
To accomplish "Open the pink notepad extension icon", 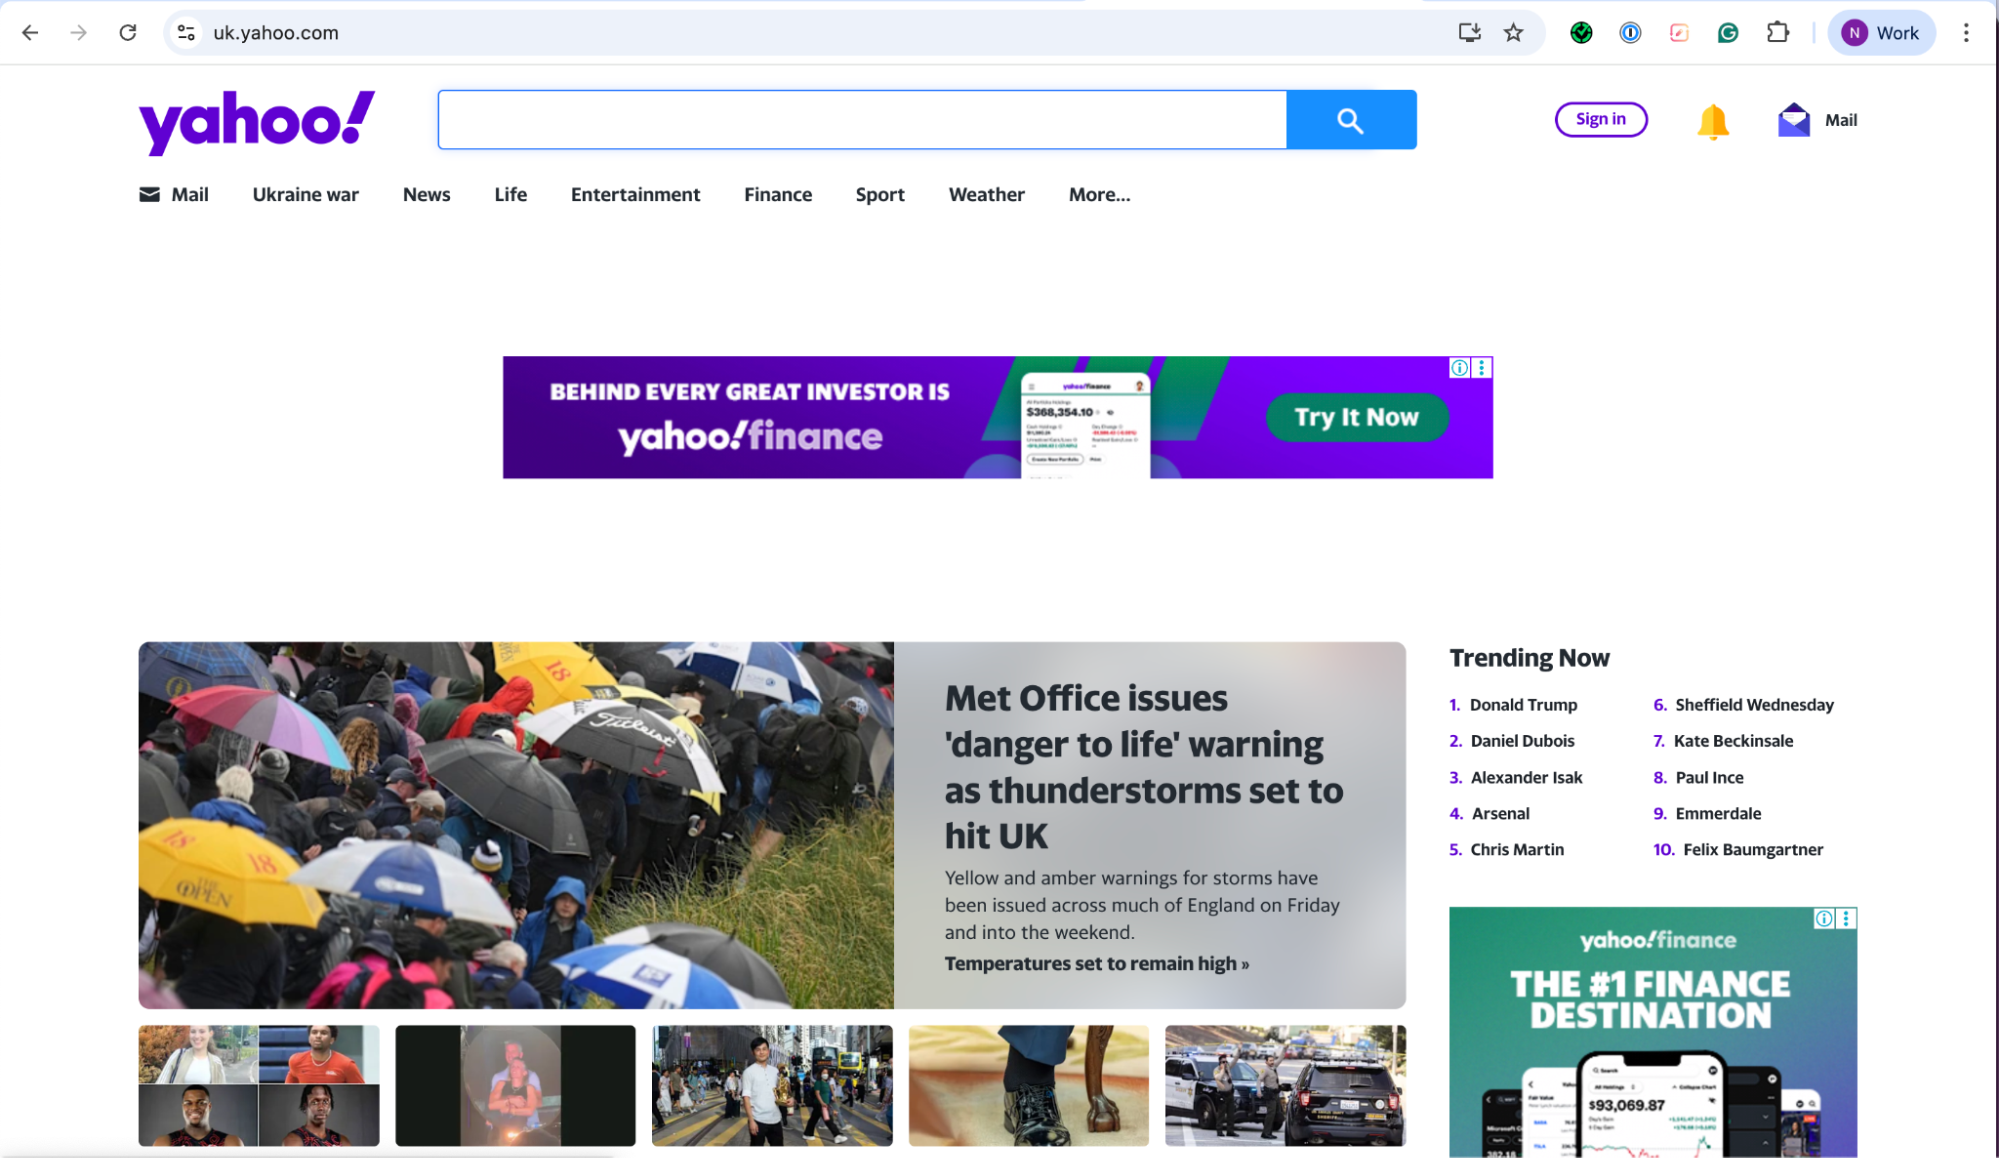I will (x=1679, y=33).
